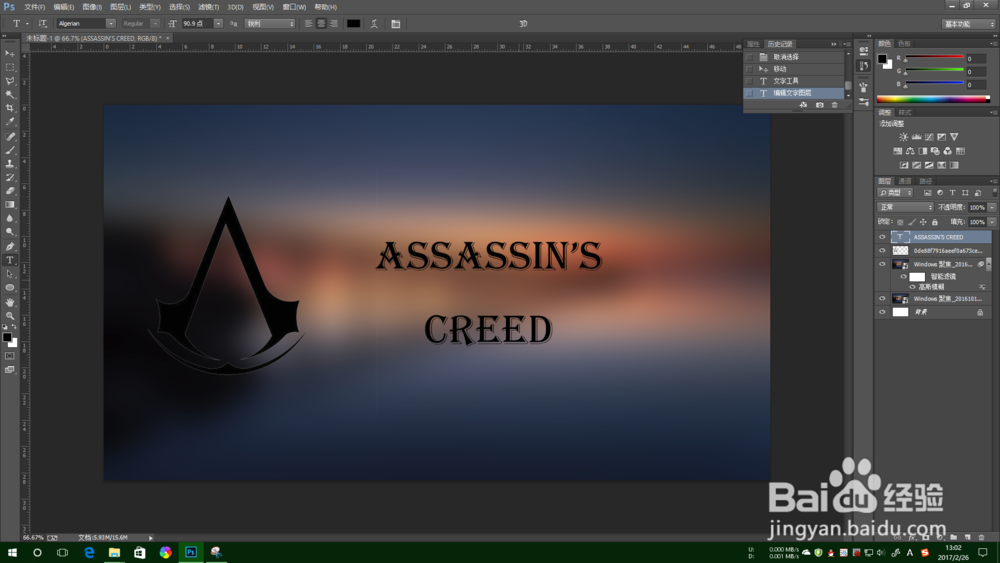Hide the 0de88f7916aeef0a673ce layer
The image size is (1000, 563).
883,251
